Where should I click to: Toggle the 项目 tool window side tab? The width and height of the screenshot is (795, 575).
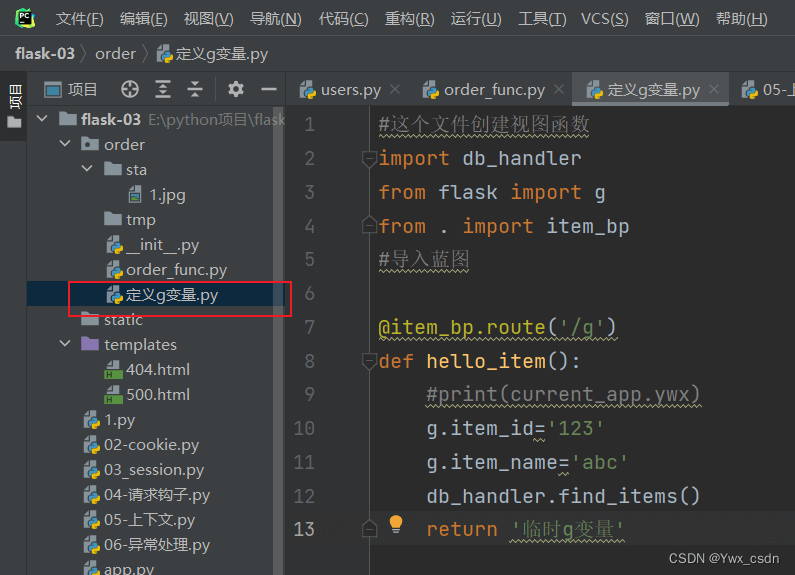click(x=14, y=97)
